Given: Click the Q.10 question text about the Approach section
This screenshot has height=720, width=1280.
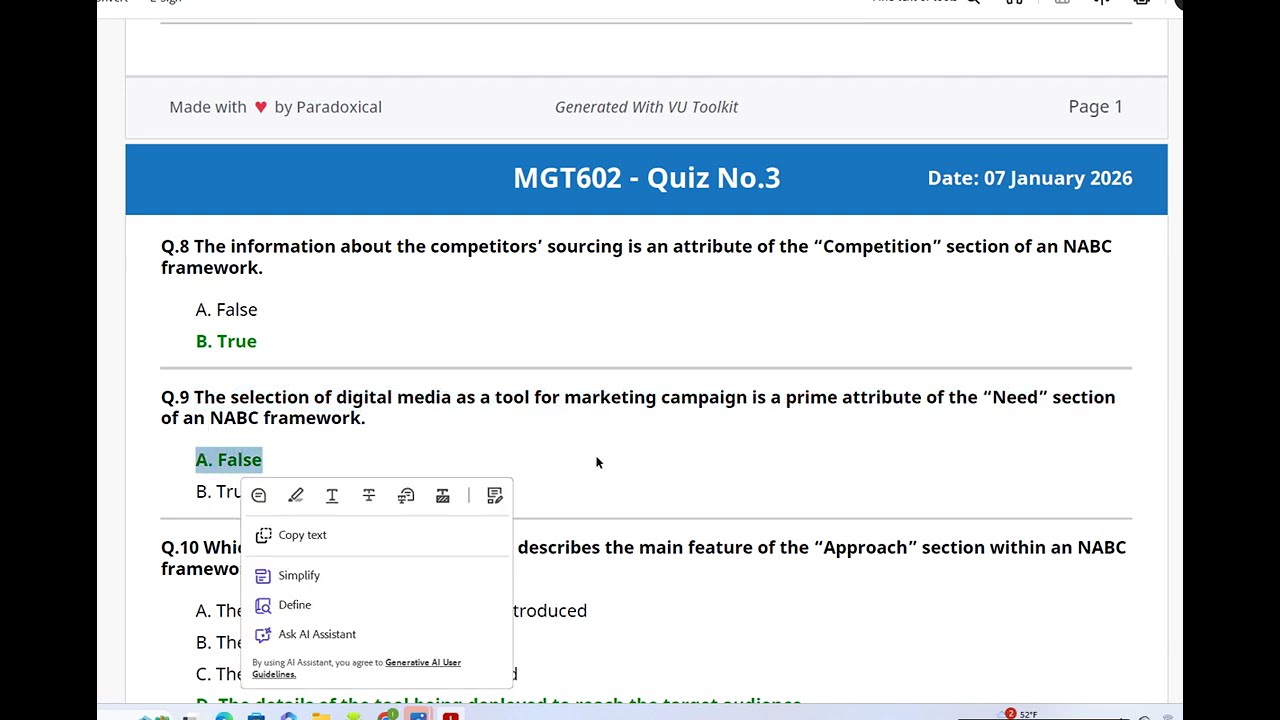Looking at the screenshot, I should pos(643,558).
